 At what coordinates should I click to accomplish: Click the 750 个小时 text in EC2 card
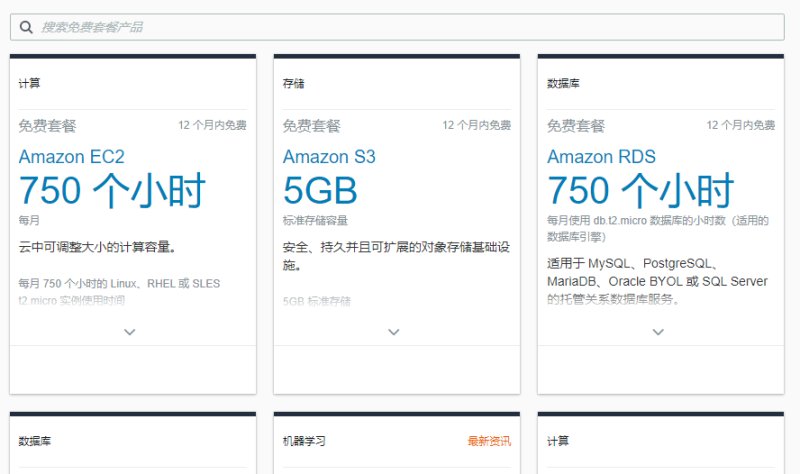(112, 190)
